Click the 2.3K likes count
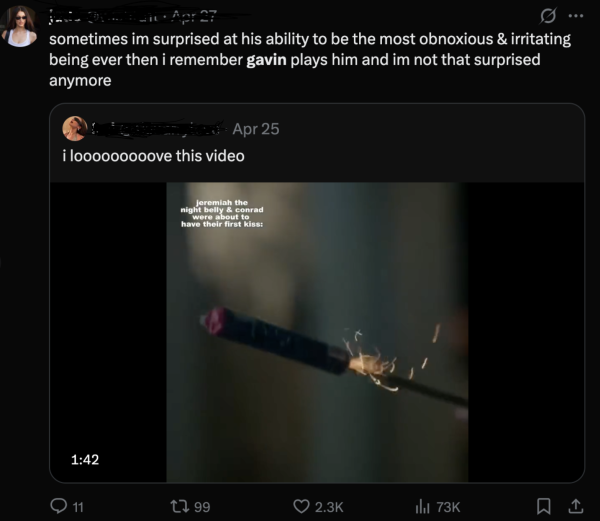The height and width of the screenshot is (521, 600). [329, 507]
